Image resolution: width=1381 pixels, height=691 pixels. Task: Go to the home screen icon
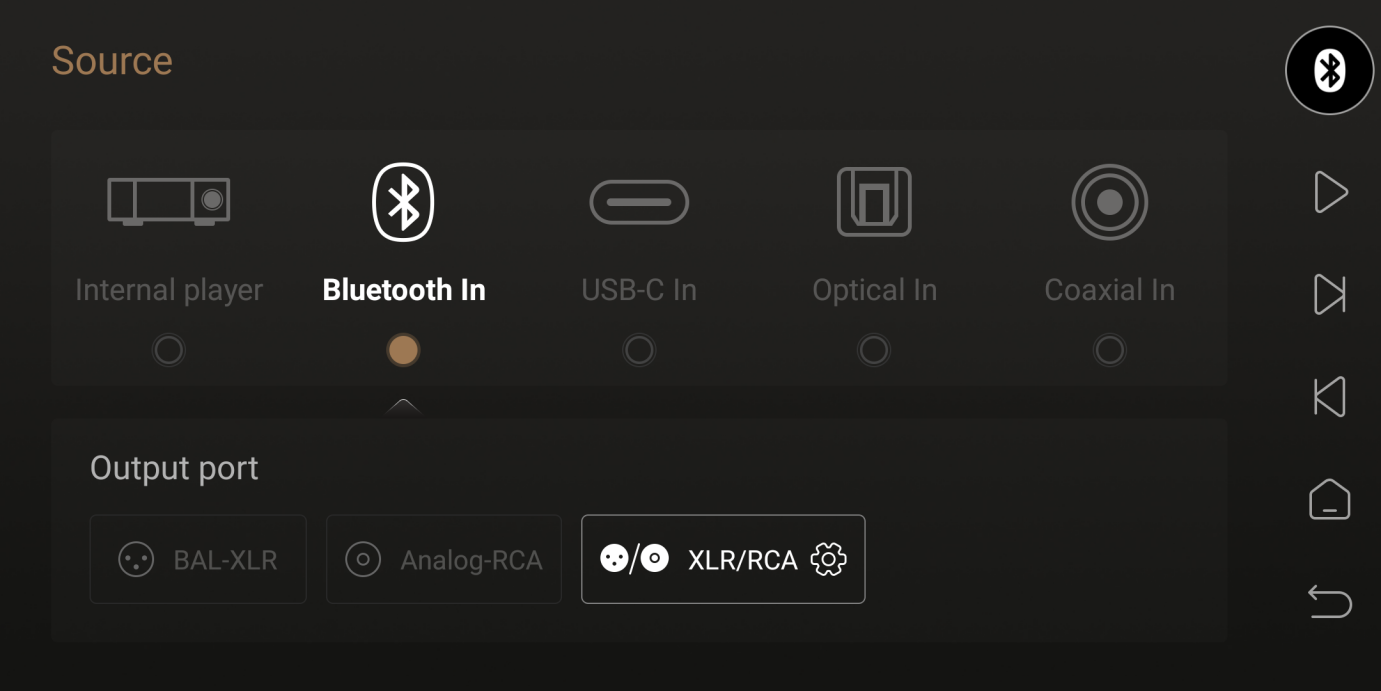[x=1329, y=499]
